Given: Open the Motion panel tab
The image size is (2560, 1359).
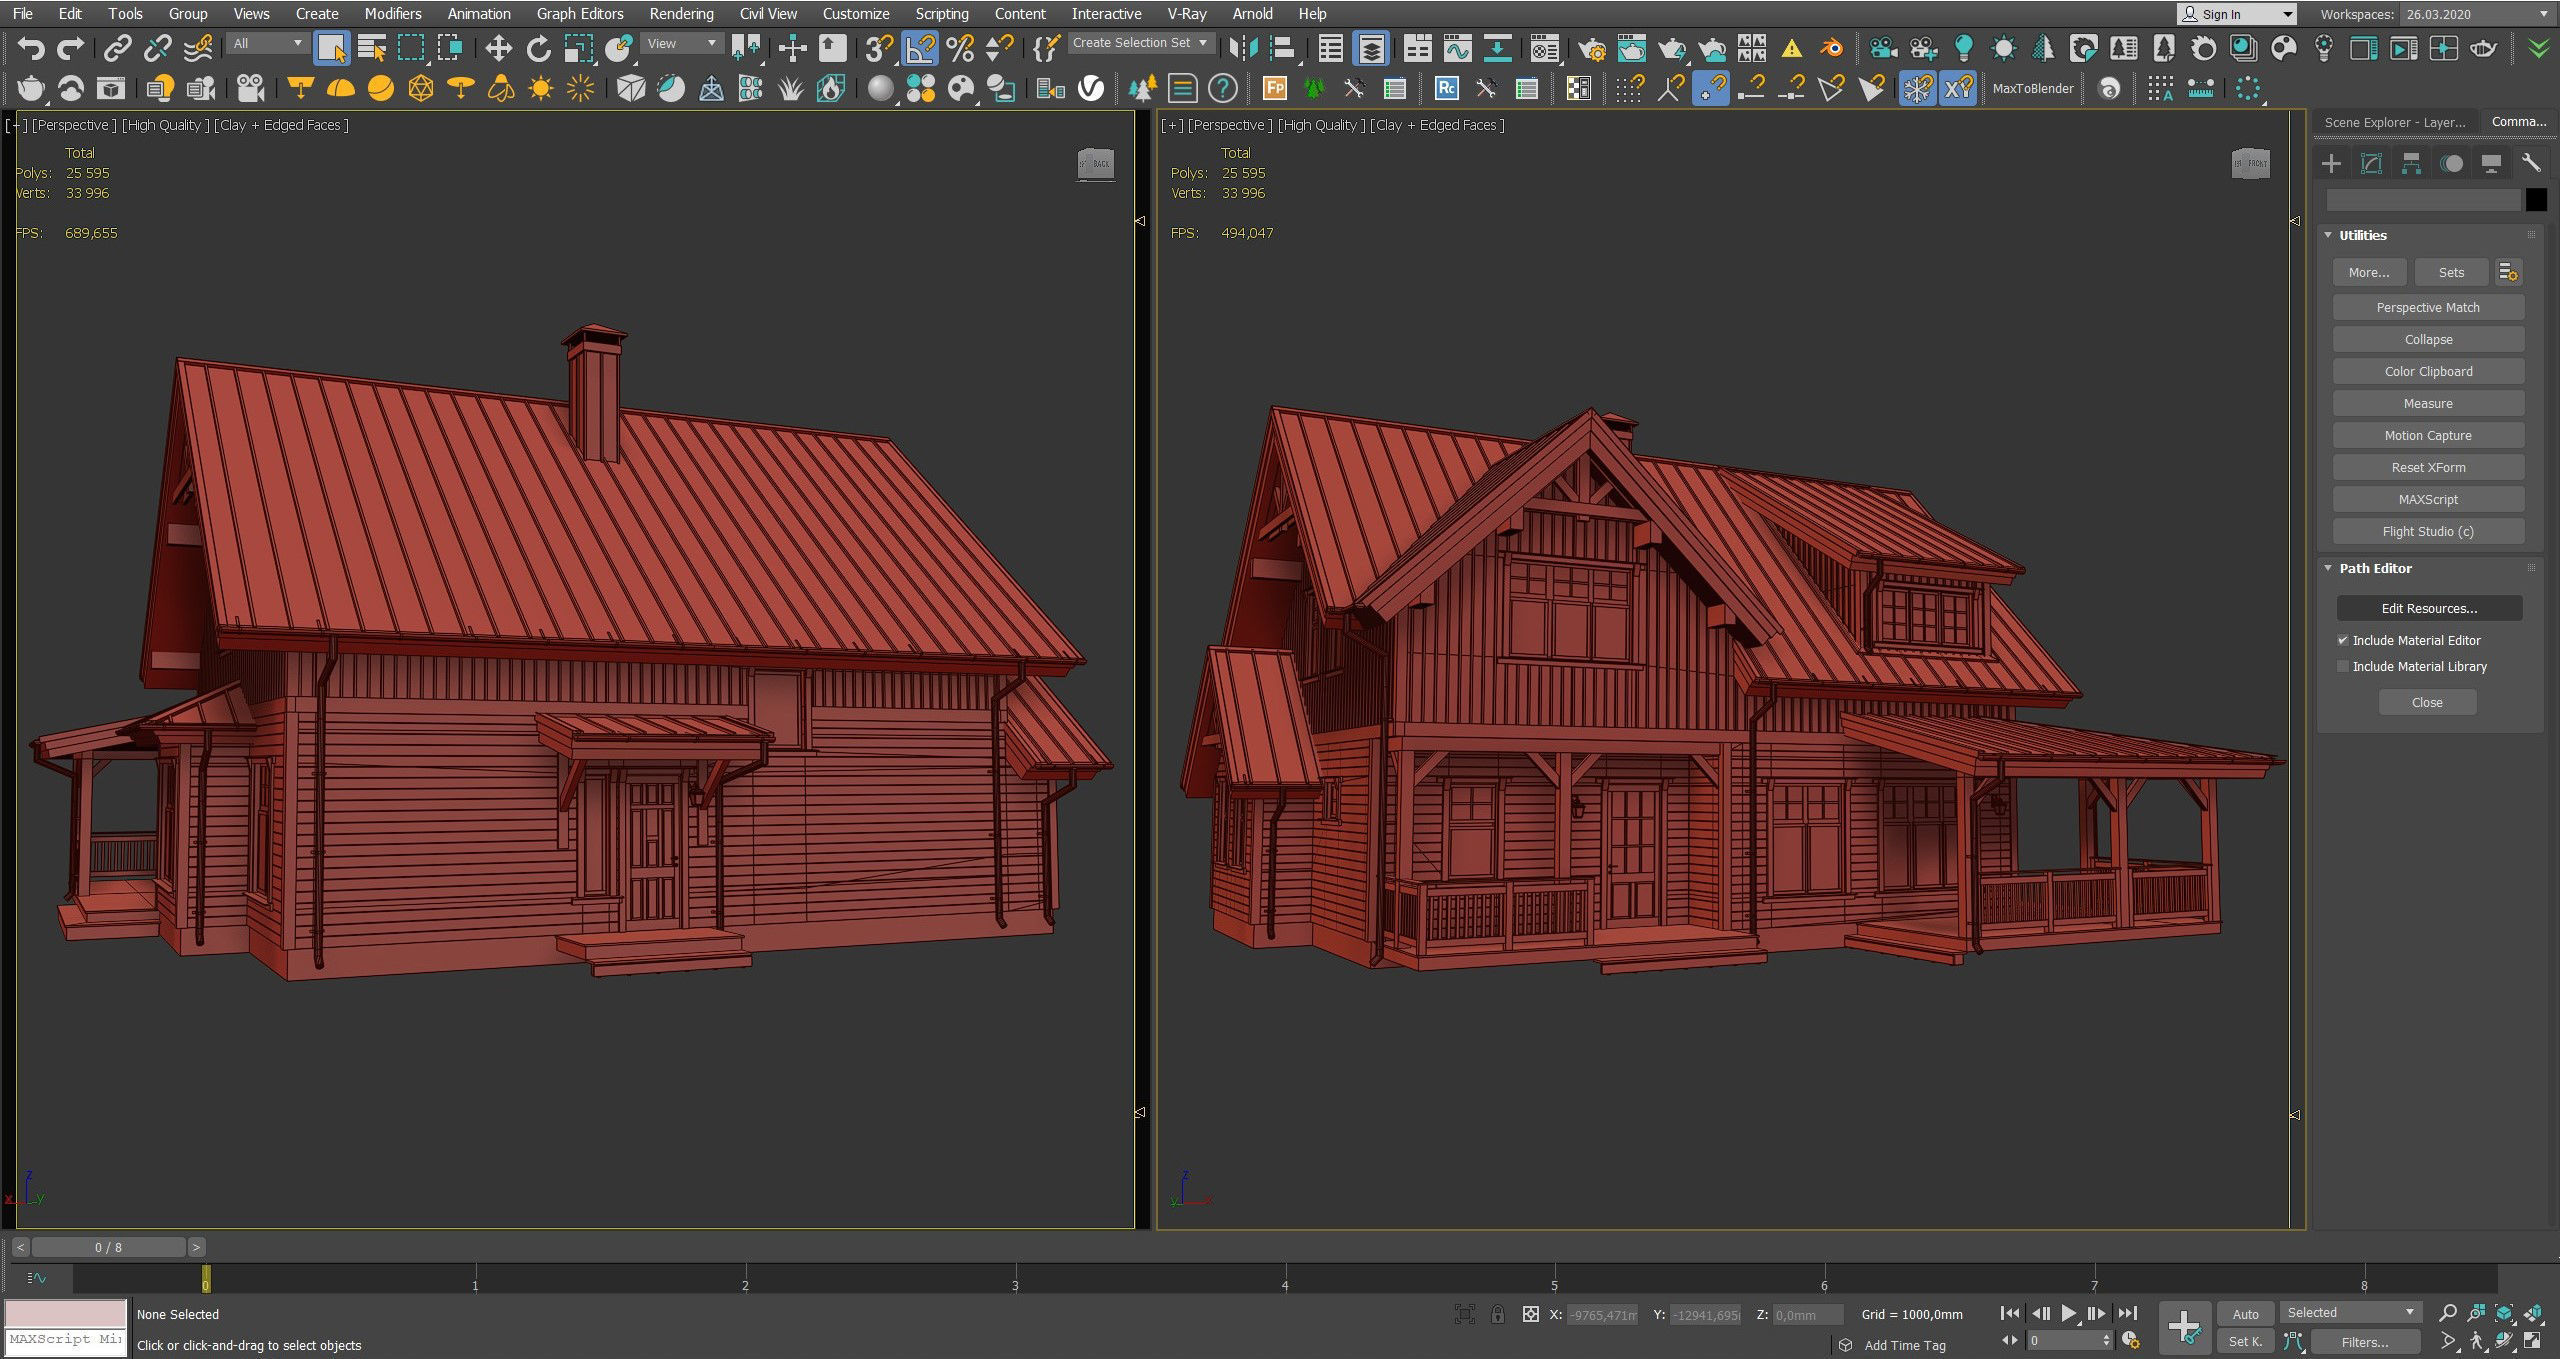Looking at the screenshot, I should click(x=2451, y=163).
